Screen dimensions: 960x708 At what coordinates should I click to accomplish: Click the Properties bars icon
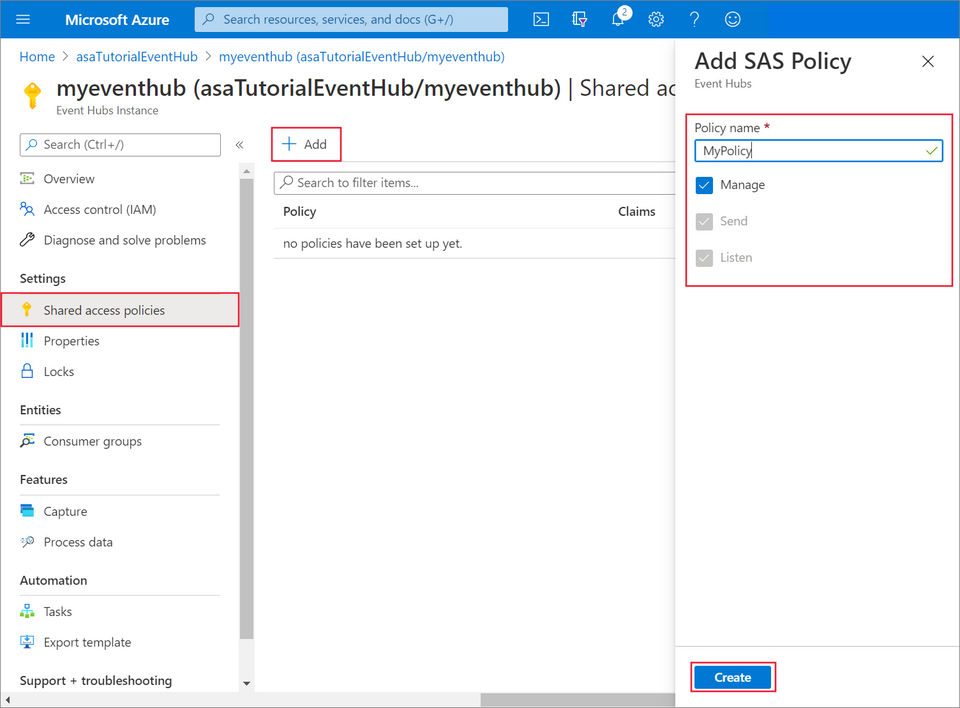tap(27, 341)
